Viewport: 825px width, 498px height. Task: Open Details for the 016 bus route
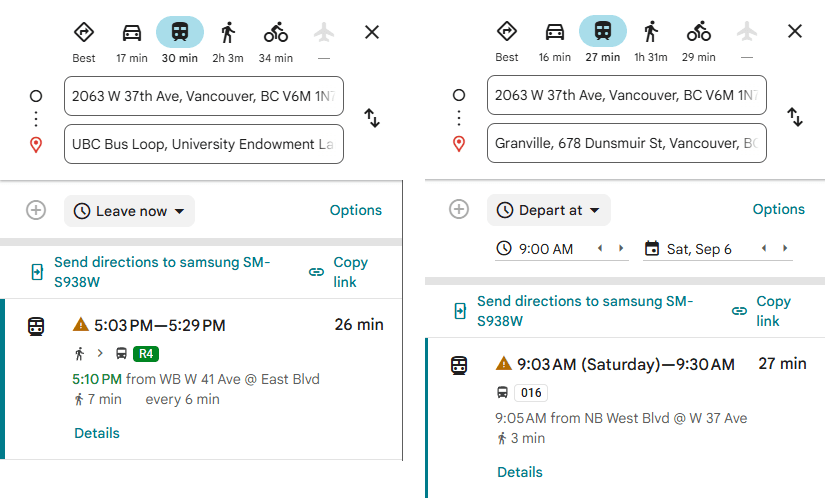coord(520,472)
